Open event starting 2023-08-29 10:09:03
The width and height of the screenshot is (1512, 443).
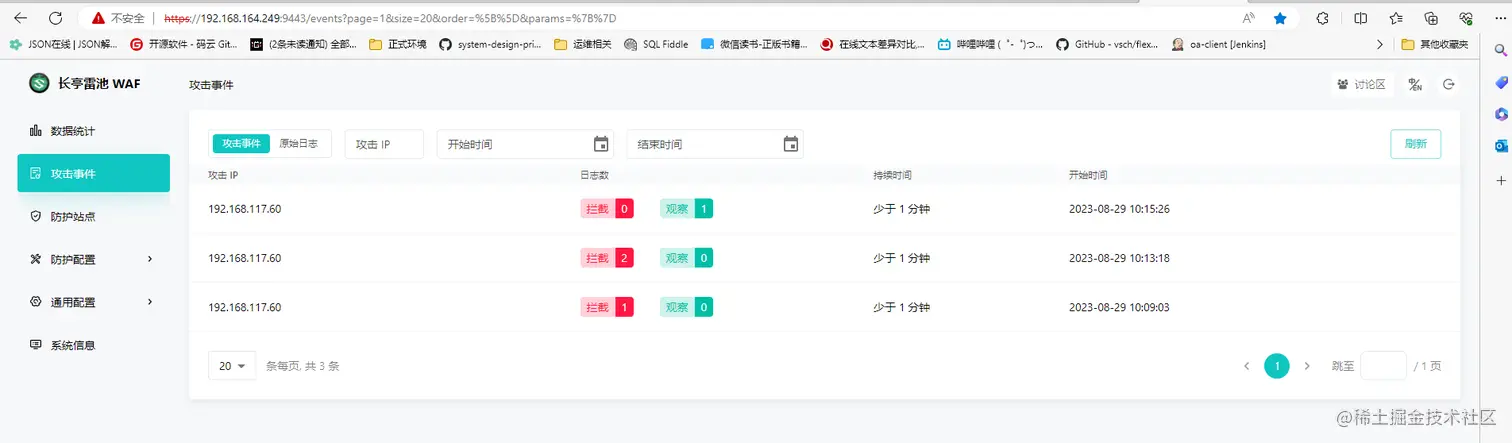coord(824,307)
